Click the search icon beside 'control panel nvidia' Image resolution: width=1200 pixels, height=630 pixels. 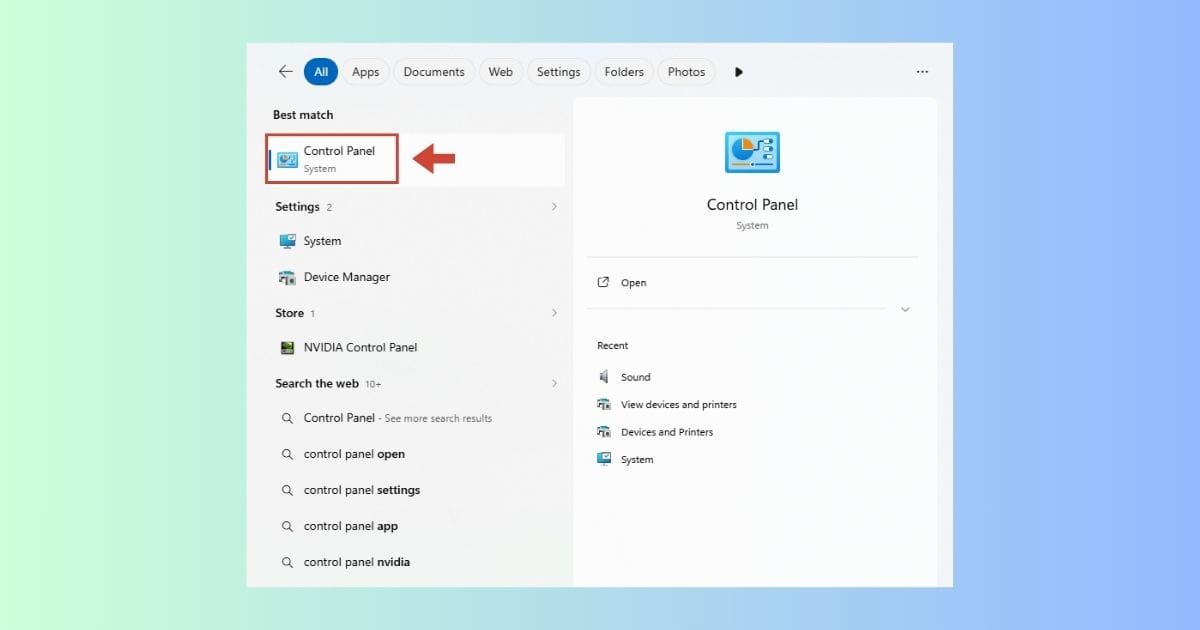(x=287, y=562)
